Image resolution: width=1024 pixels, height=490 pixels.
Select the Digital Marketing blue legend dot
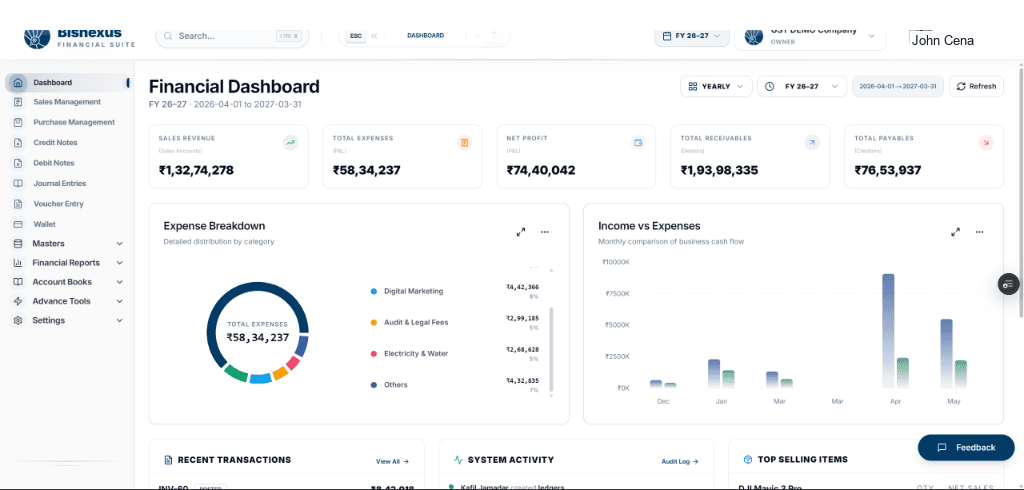(374, 291)
